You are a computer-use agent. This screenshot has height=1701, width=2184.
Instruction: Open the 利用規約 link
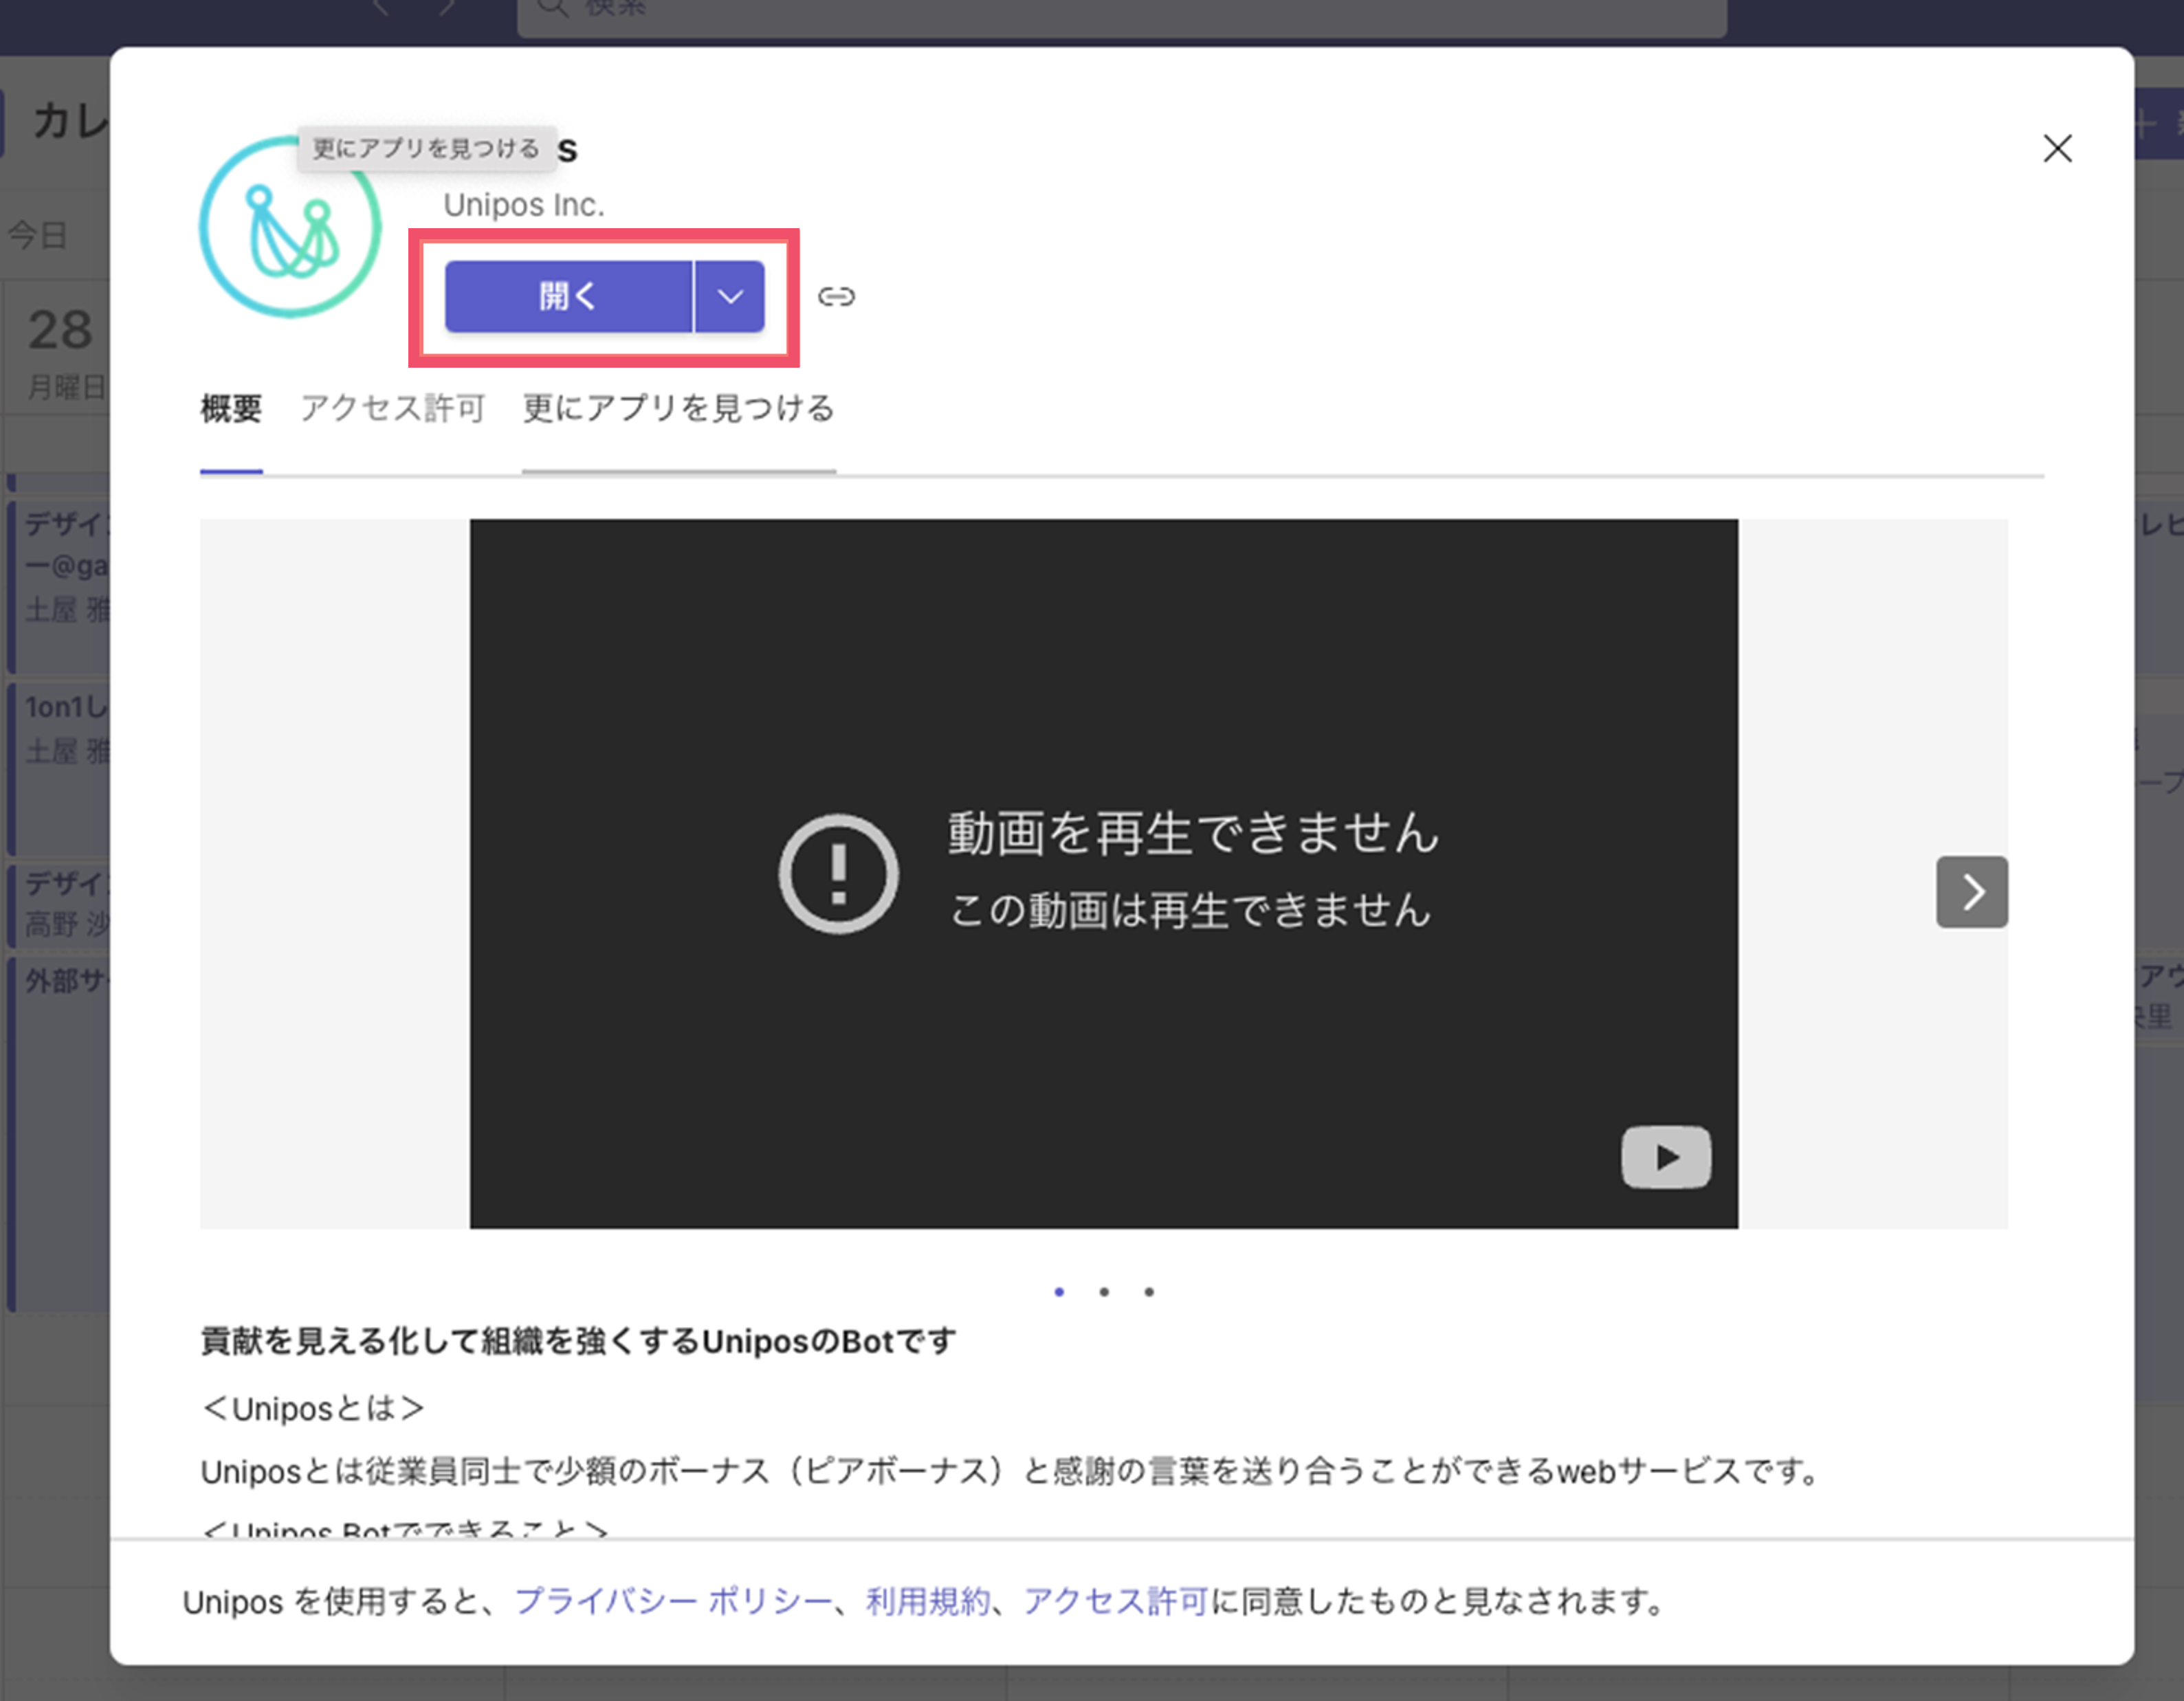927,1602
